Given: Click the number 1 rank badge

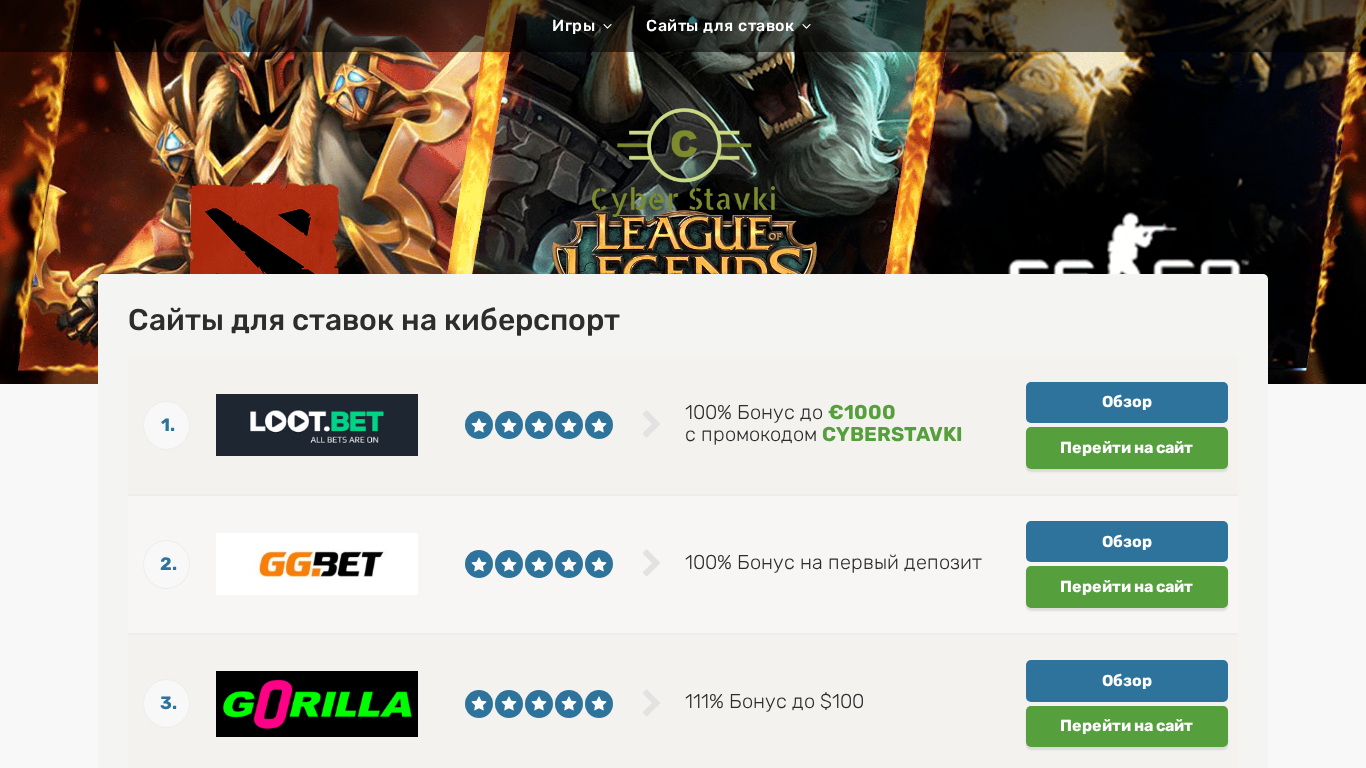Looking at the screenshot, I should coord(167,425).
